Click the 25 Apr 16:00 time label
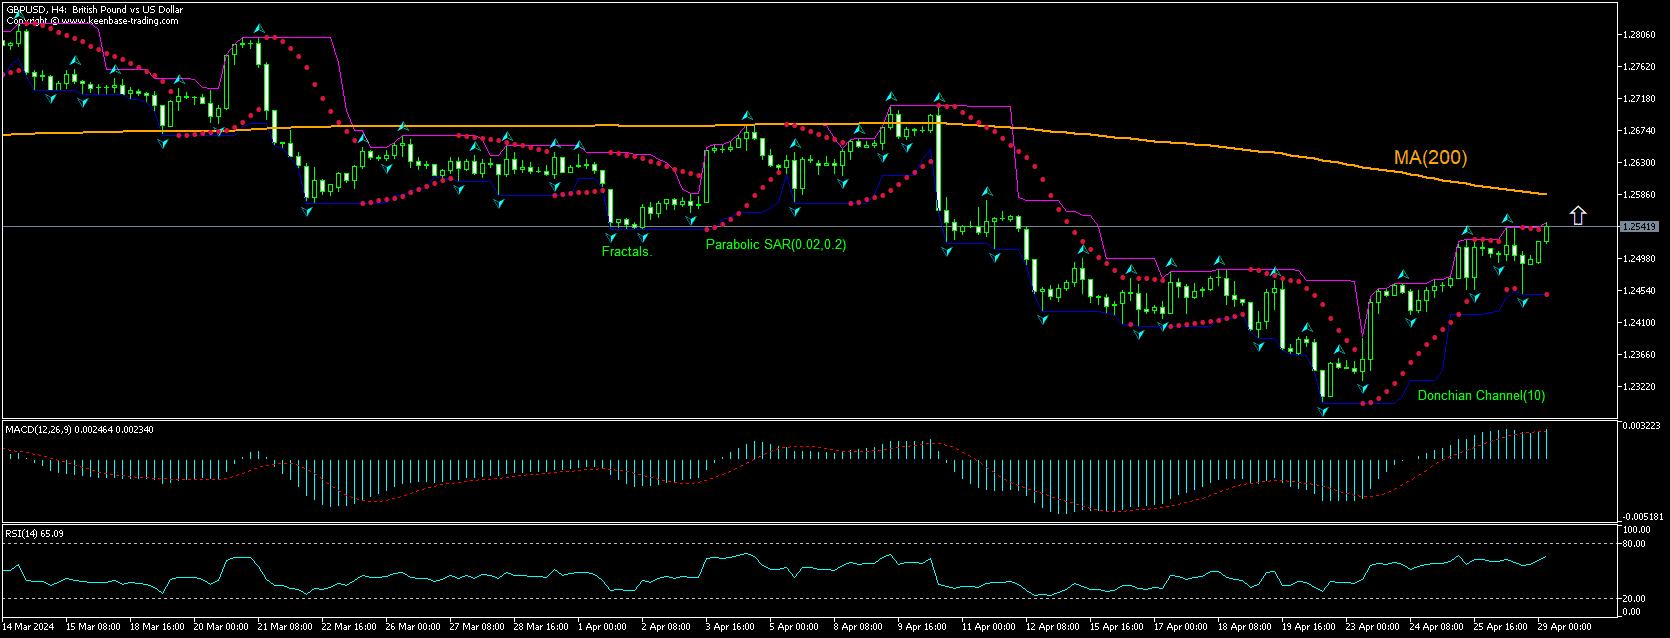This screenshot has height=638, width=1670. point(1501,627)
